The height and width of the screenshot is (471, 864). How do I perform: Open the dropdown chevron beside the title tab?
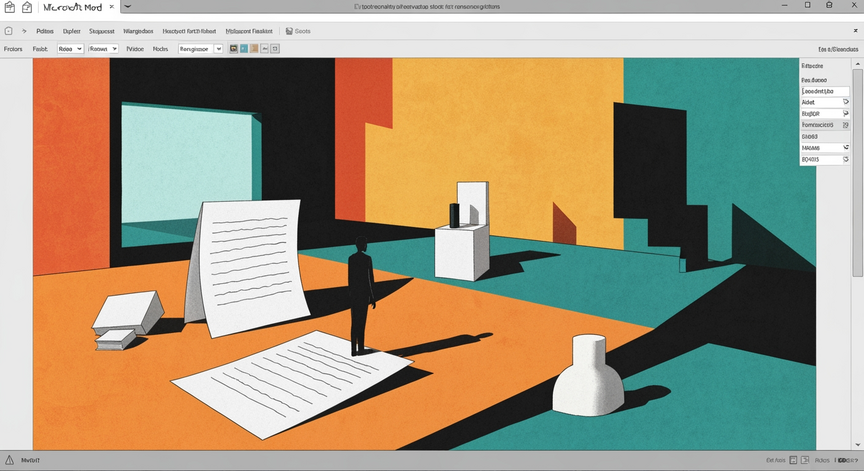click(x=127, y=7)
